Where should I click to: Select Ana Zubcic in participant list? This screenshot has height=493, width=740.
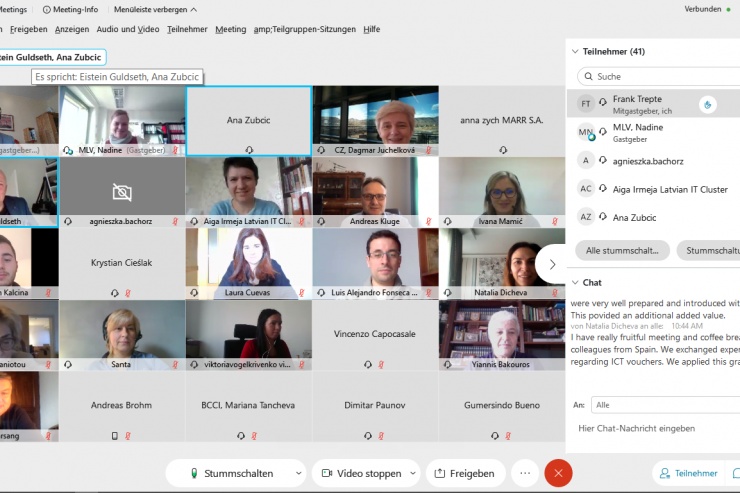(x=653, y=217)
